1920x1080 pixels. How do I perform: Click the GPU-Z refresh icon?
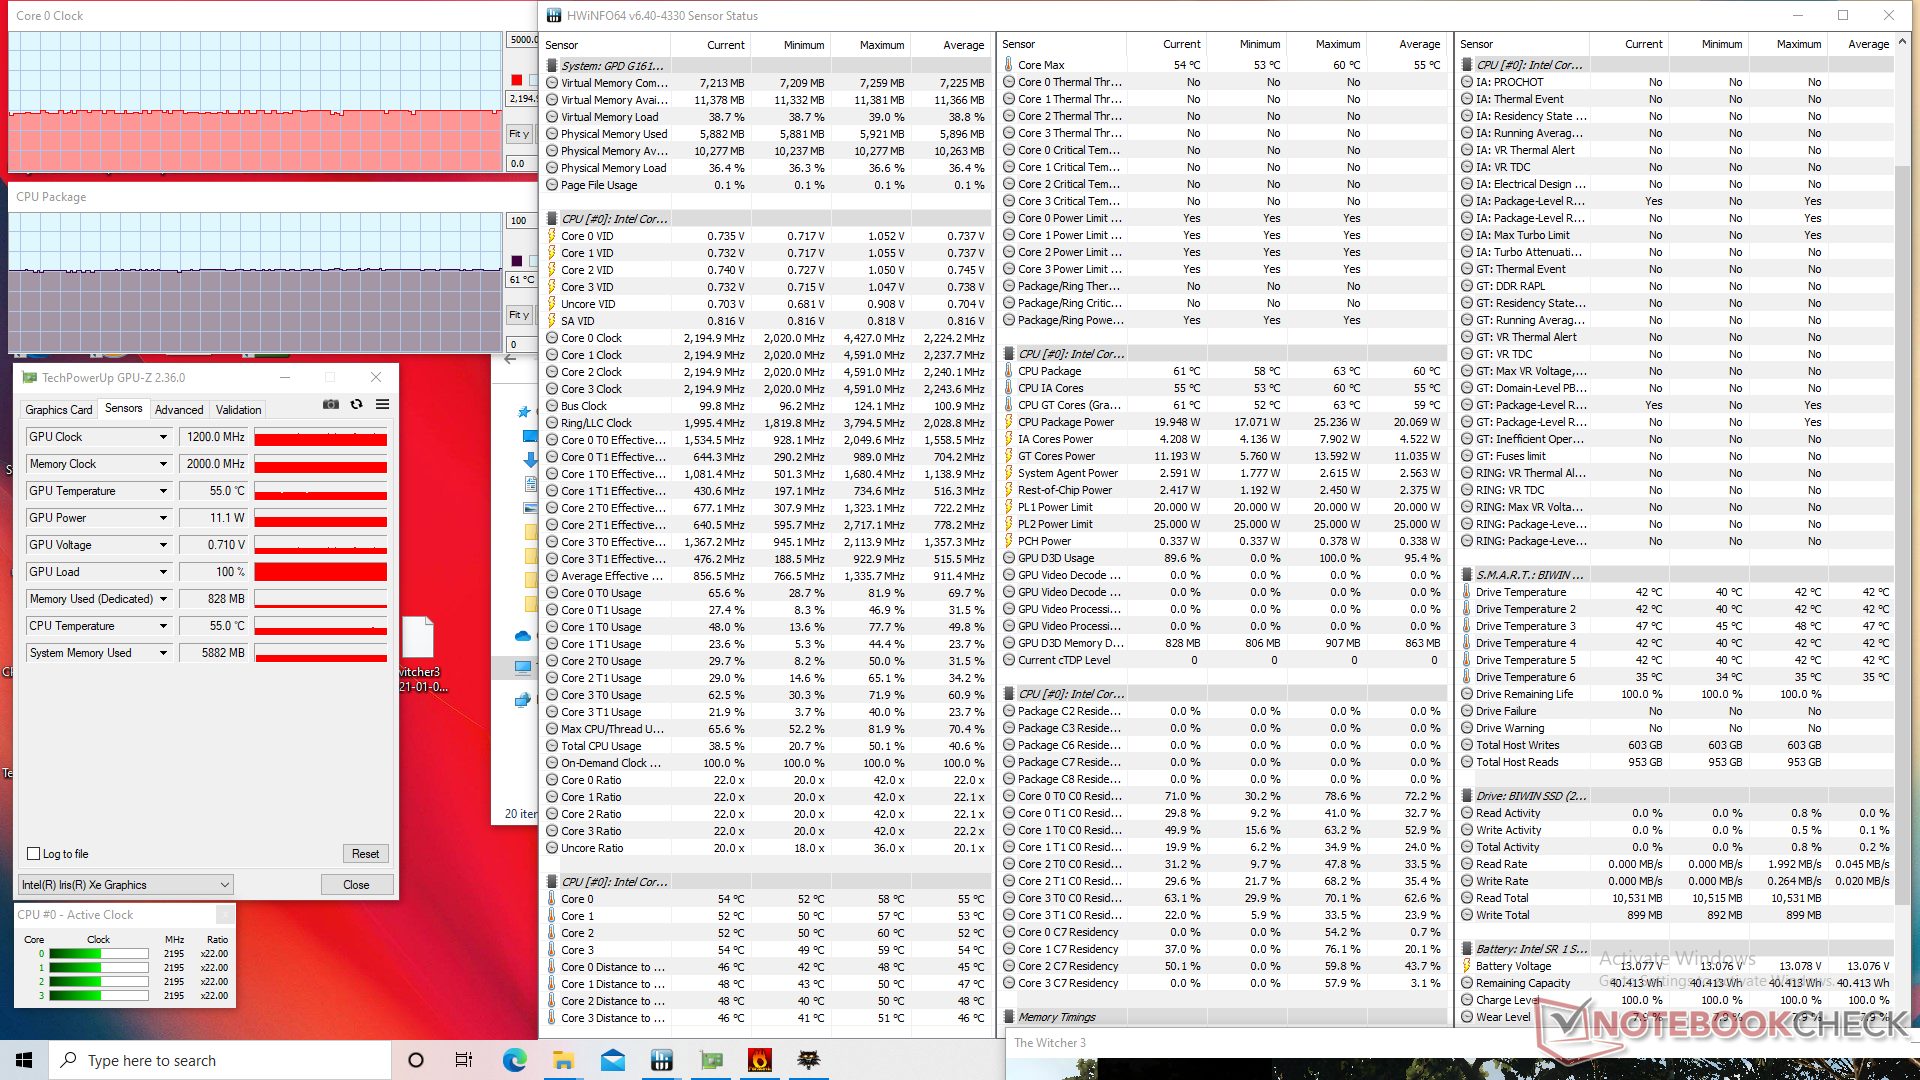coord(357,405)
